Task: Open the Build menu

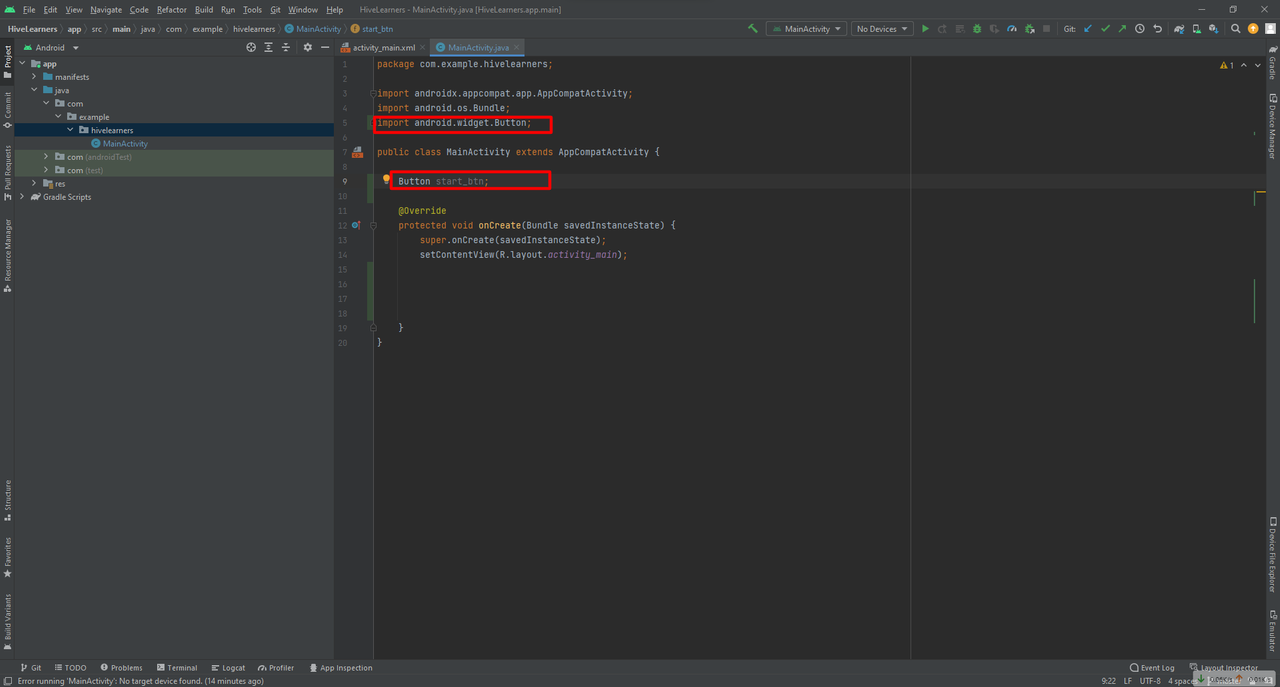Action: pyautogui.click(x=204, y=10)
